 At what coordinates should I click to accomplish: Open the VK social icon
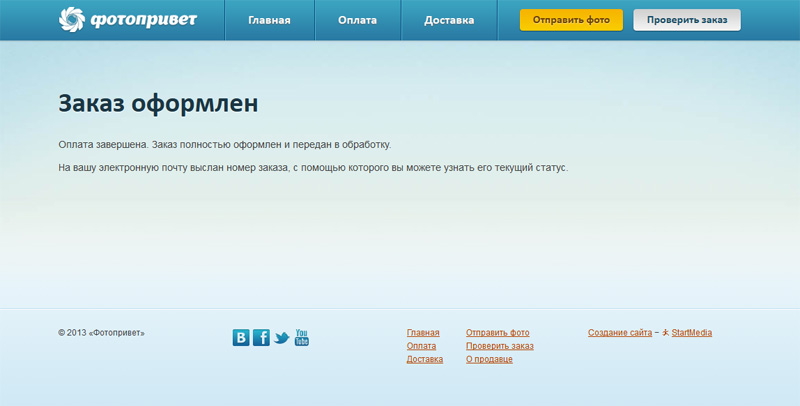click(241, 338)
